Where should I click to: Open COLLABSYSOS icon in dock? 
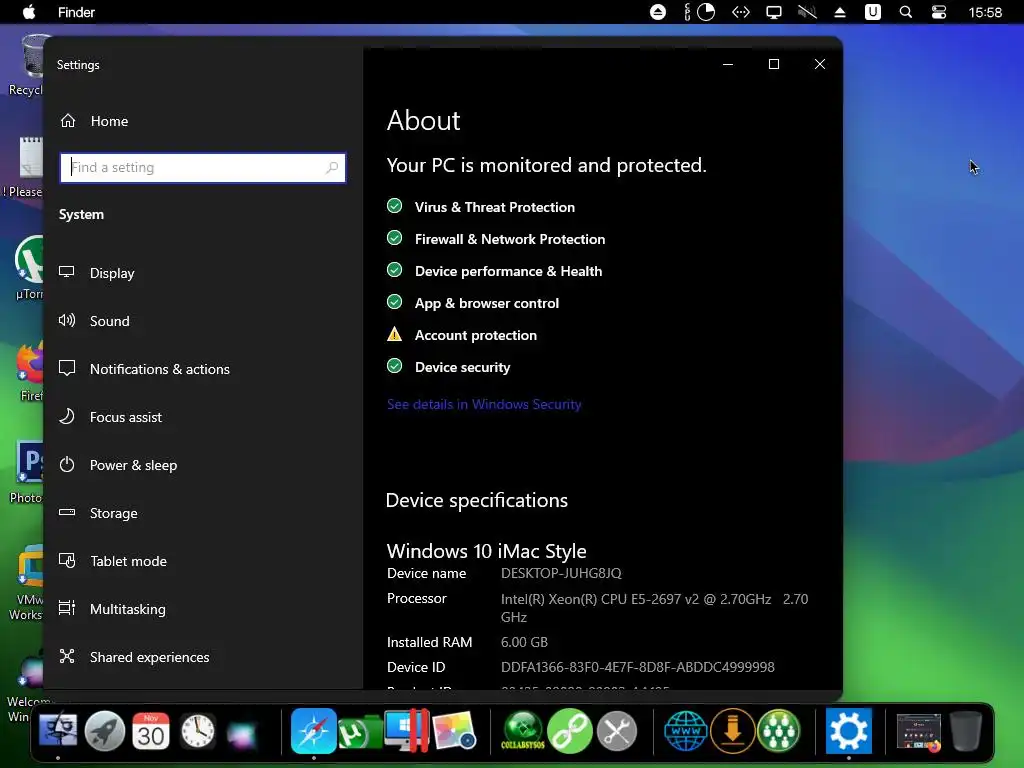[522, 731]
